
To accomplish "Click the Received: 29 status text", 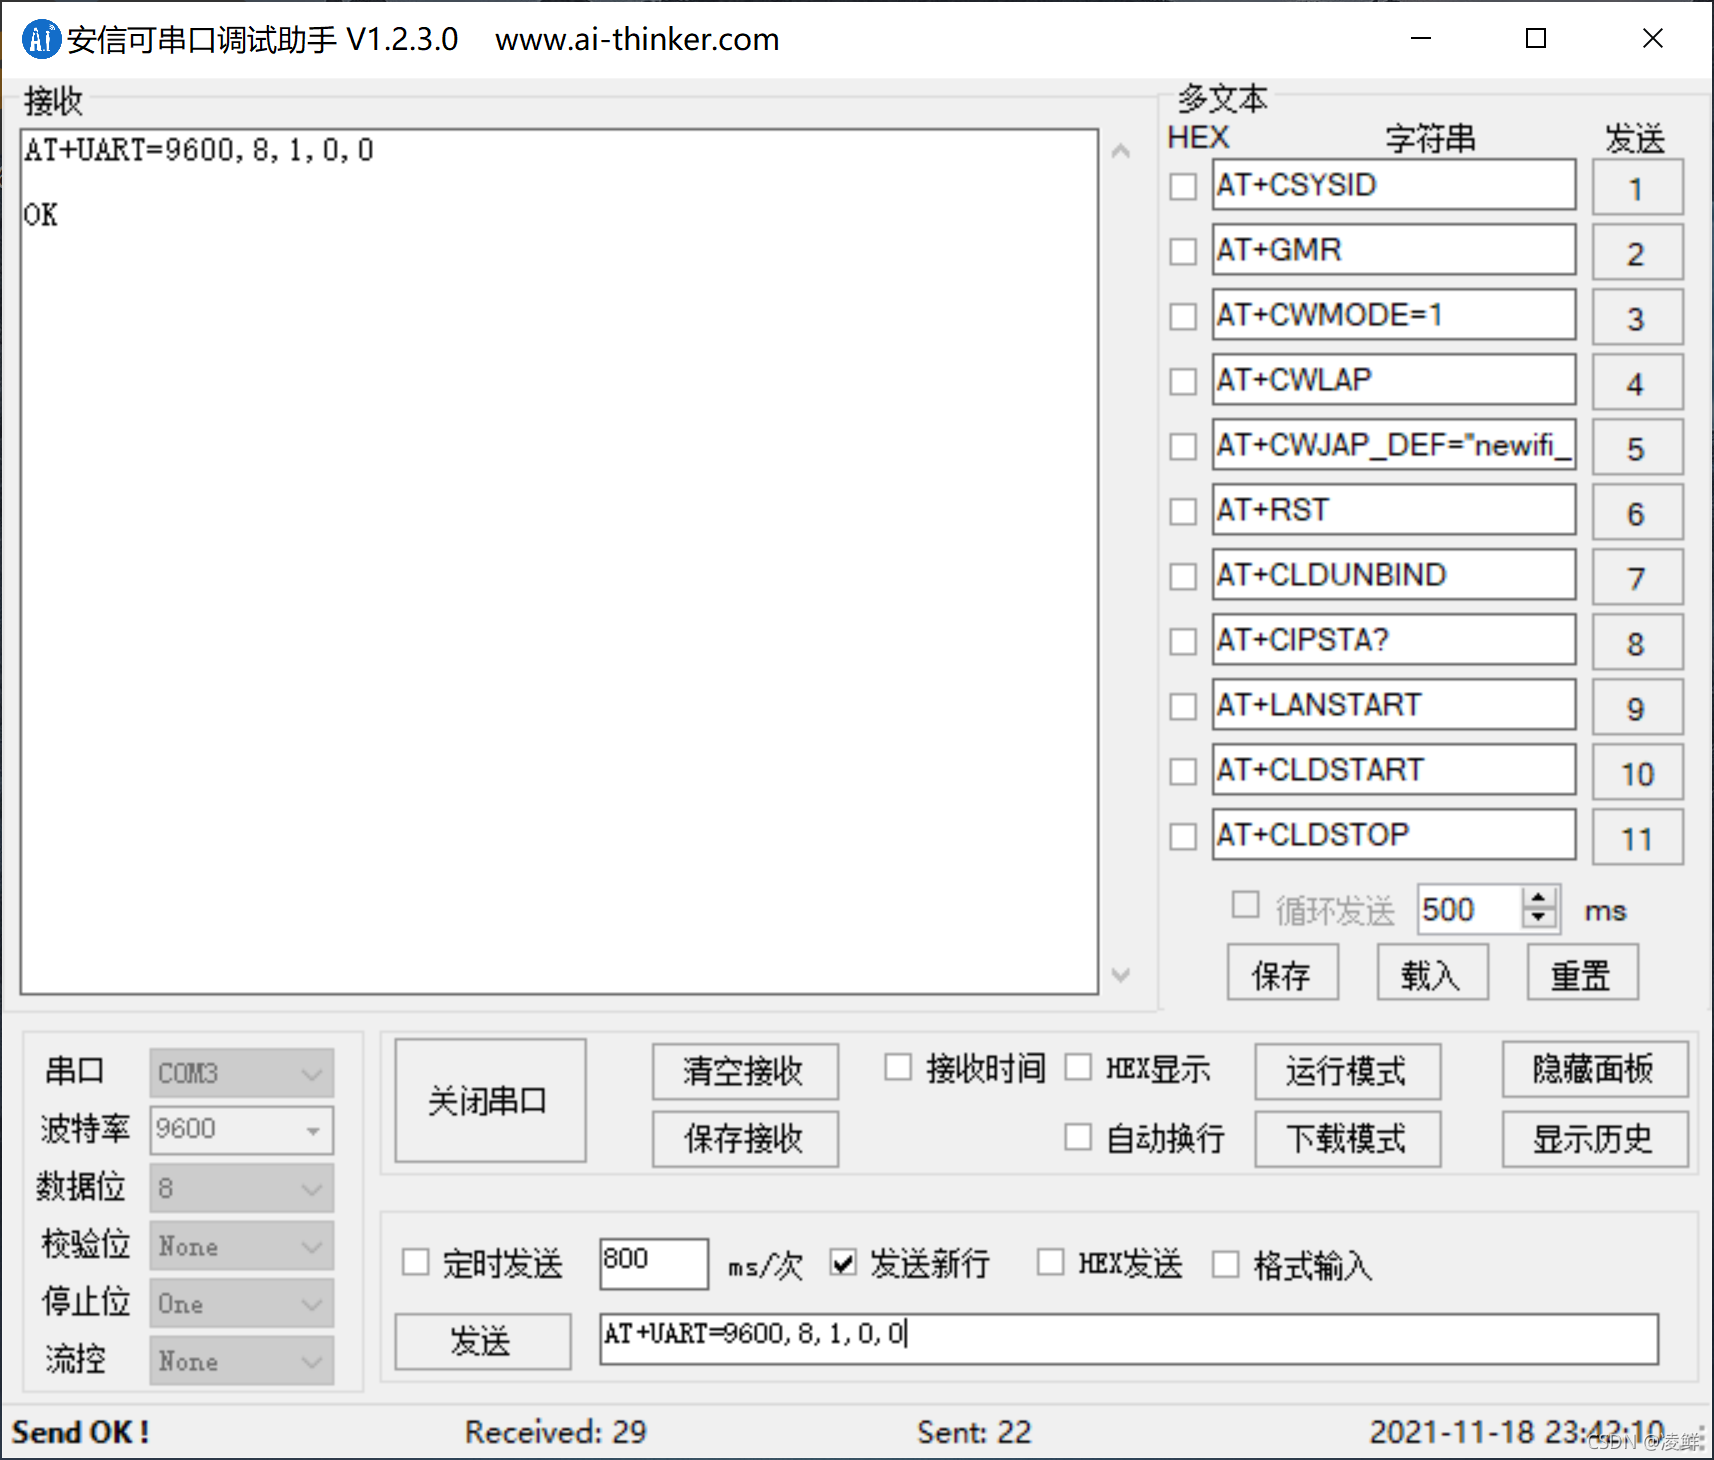I will (x=555, y=1432).
